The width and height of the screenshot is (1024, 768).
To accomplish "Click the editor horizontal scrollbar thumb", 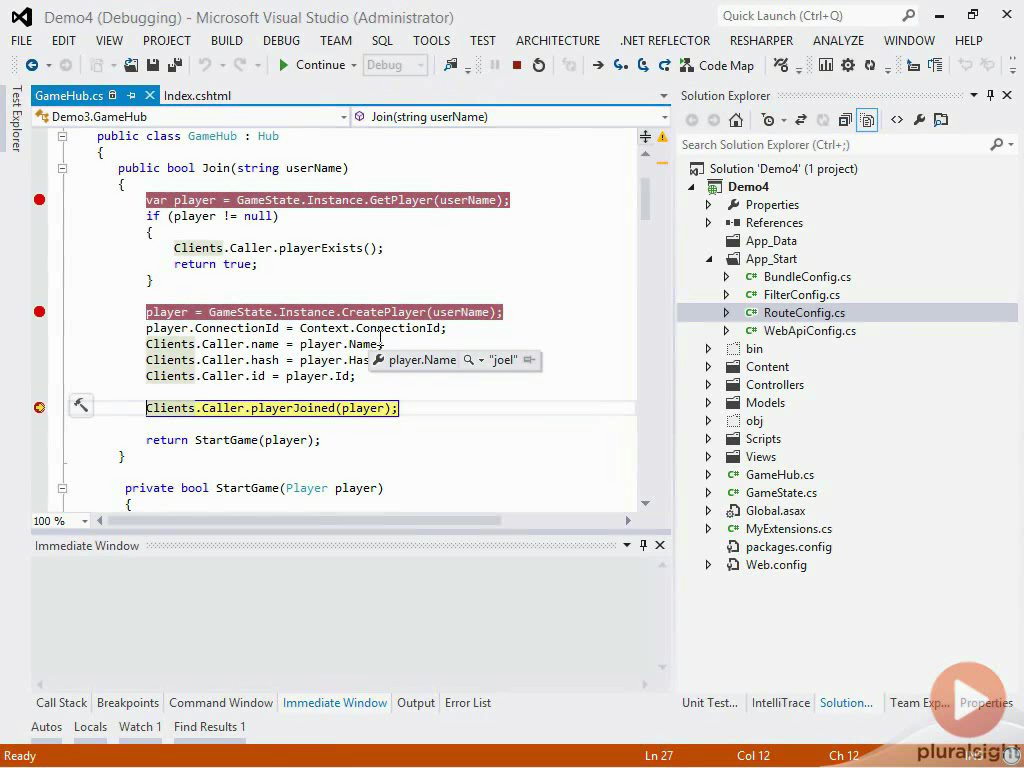I will [x=304, y=521].
